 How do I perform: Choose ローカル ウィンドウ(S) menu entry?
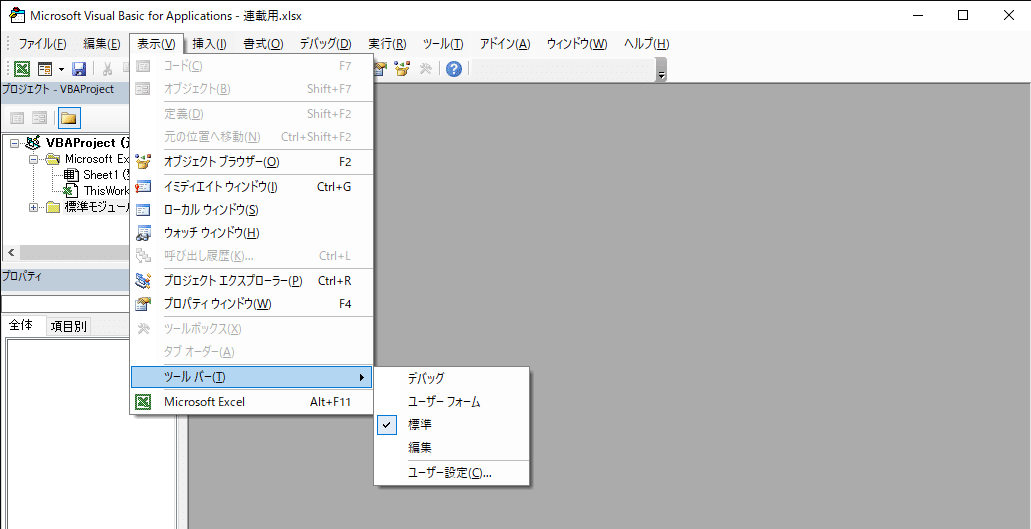(252, 210)
